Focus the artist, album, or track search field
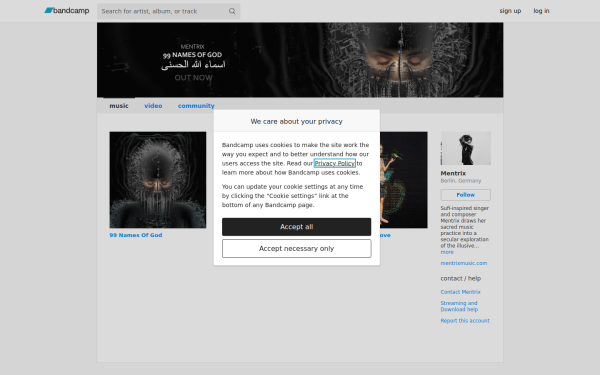The height and width of the screenshot is (375, 600). (168, 11)
